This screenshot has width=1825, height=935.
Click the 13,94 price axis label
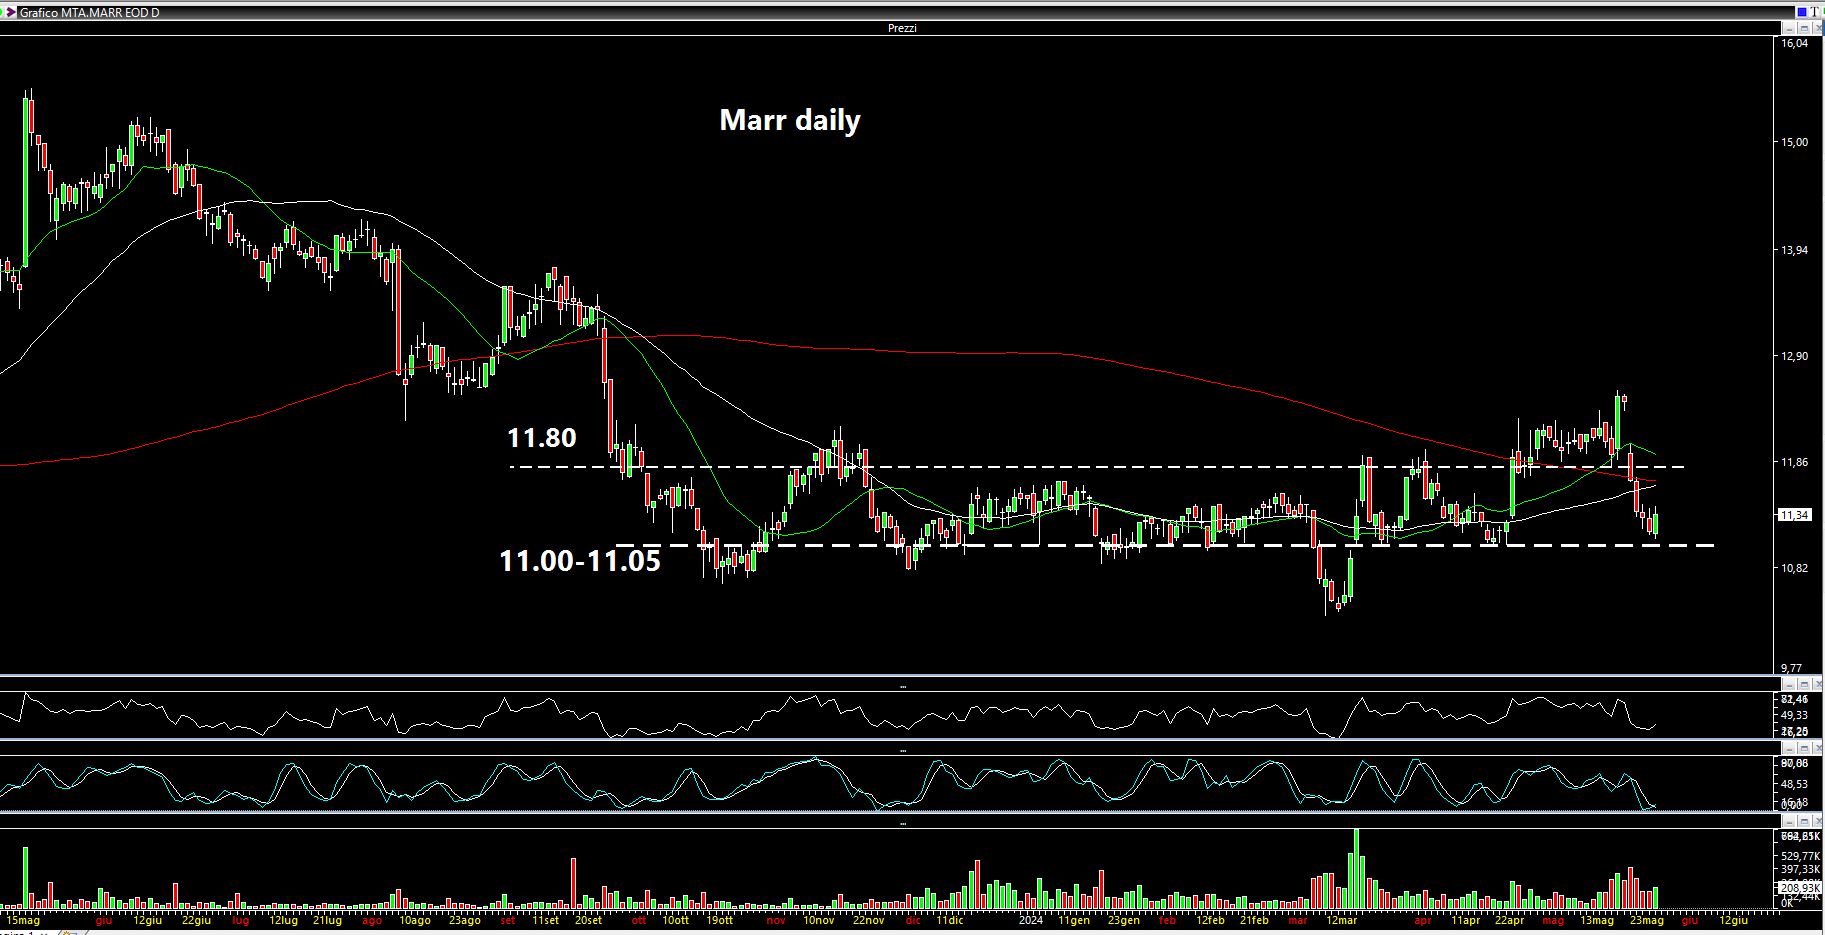[x=1794, y=250]
